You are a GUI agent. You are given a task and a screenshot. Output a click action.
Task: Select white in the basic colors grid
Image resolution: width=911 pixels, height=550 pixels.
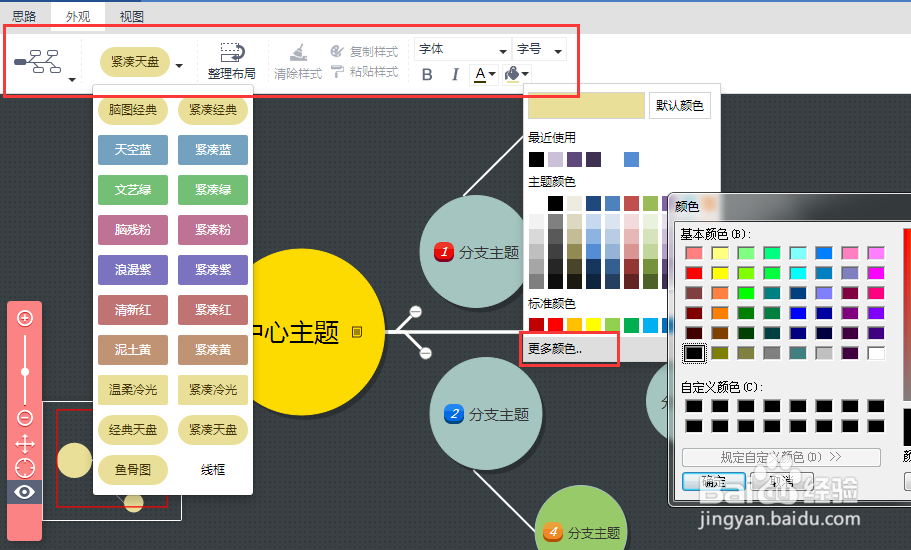876,353
